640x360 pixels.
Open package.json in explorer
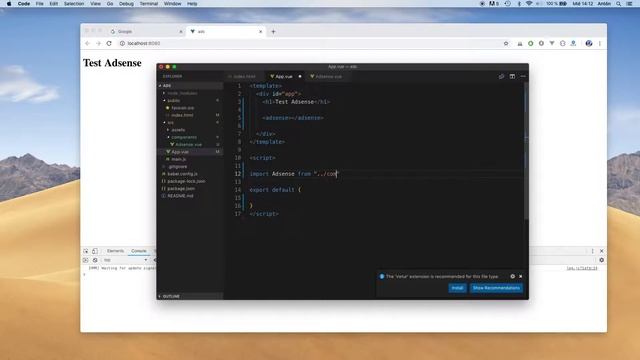pyautogui.click(x=190, y=189)
